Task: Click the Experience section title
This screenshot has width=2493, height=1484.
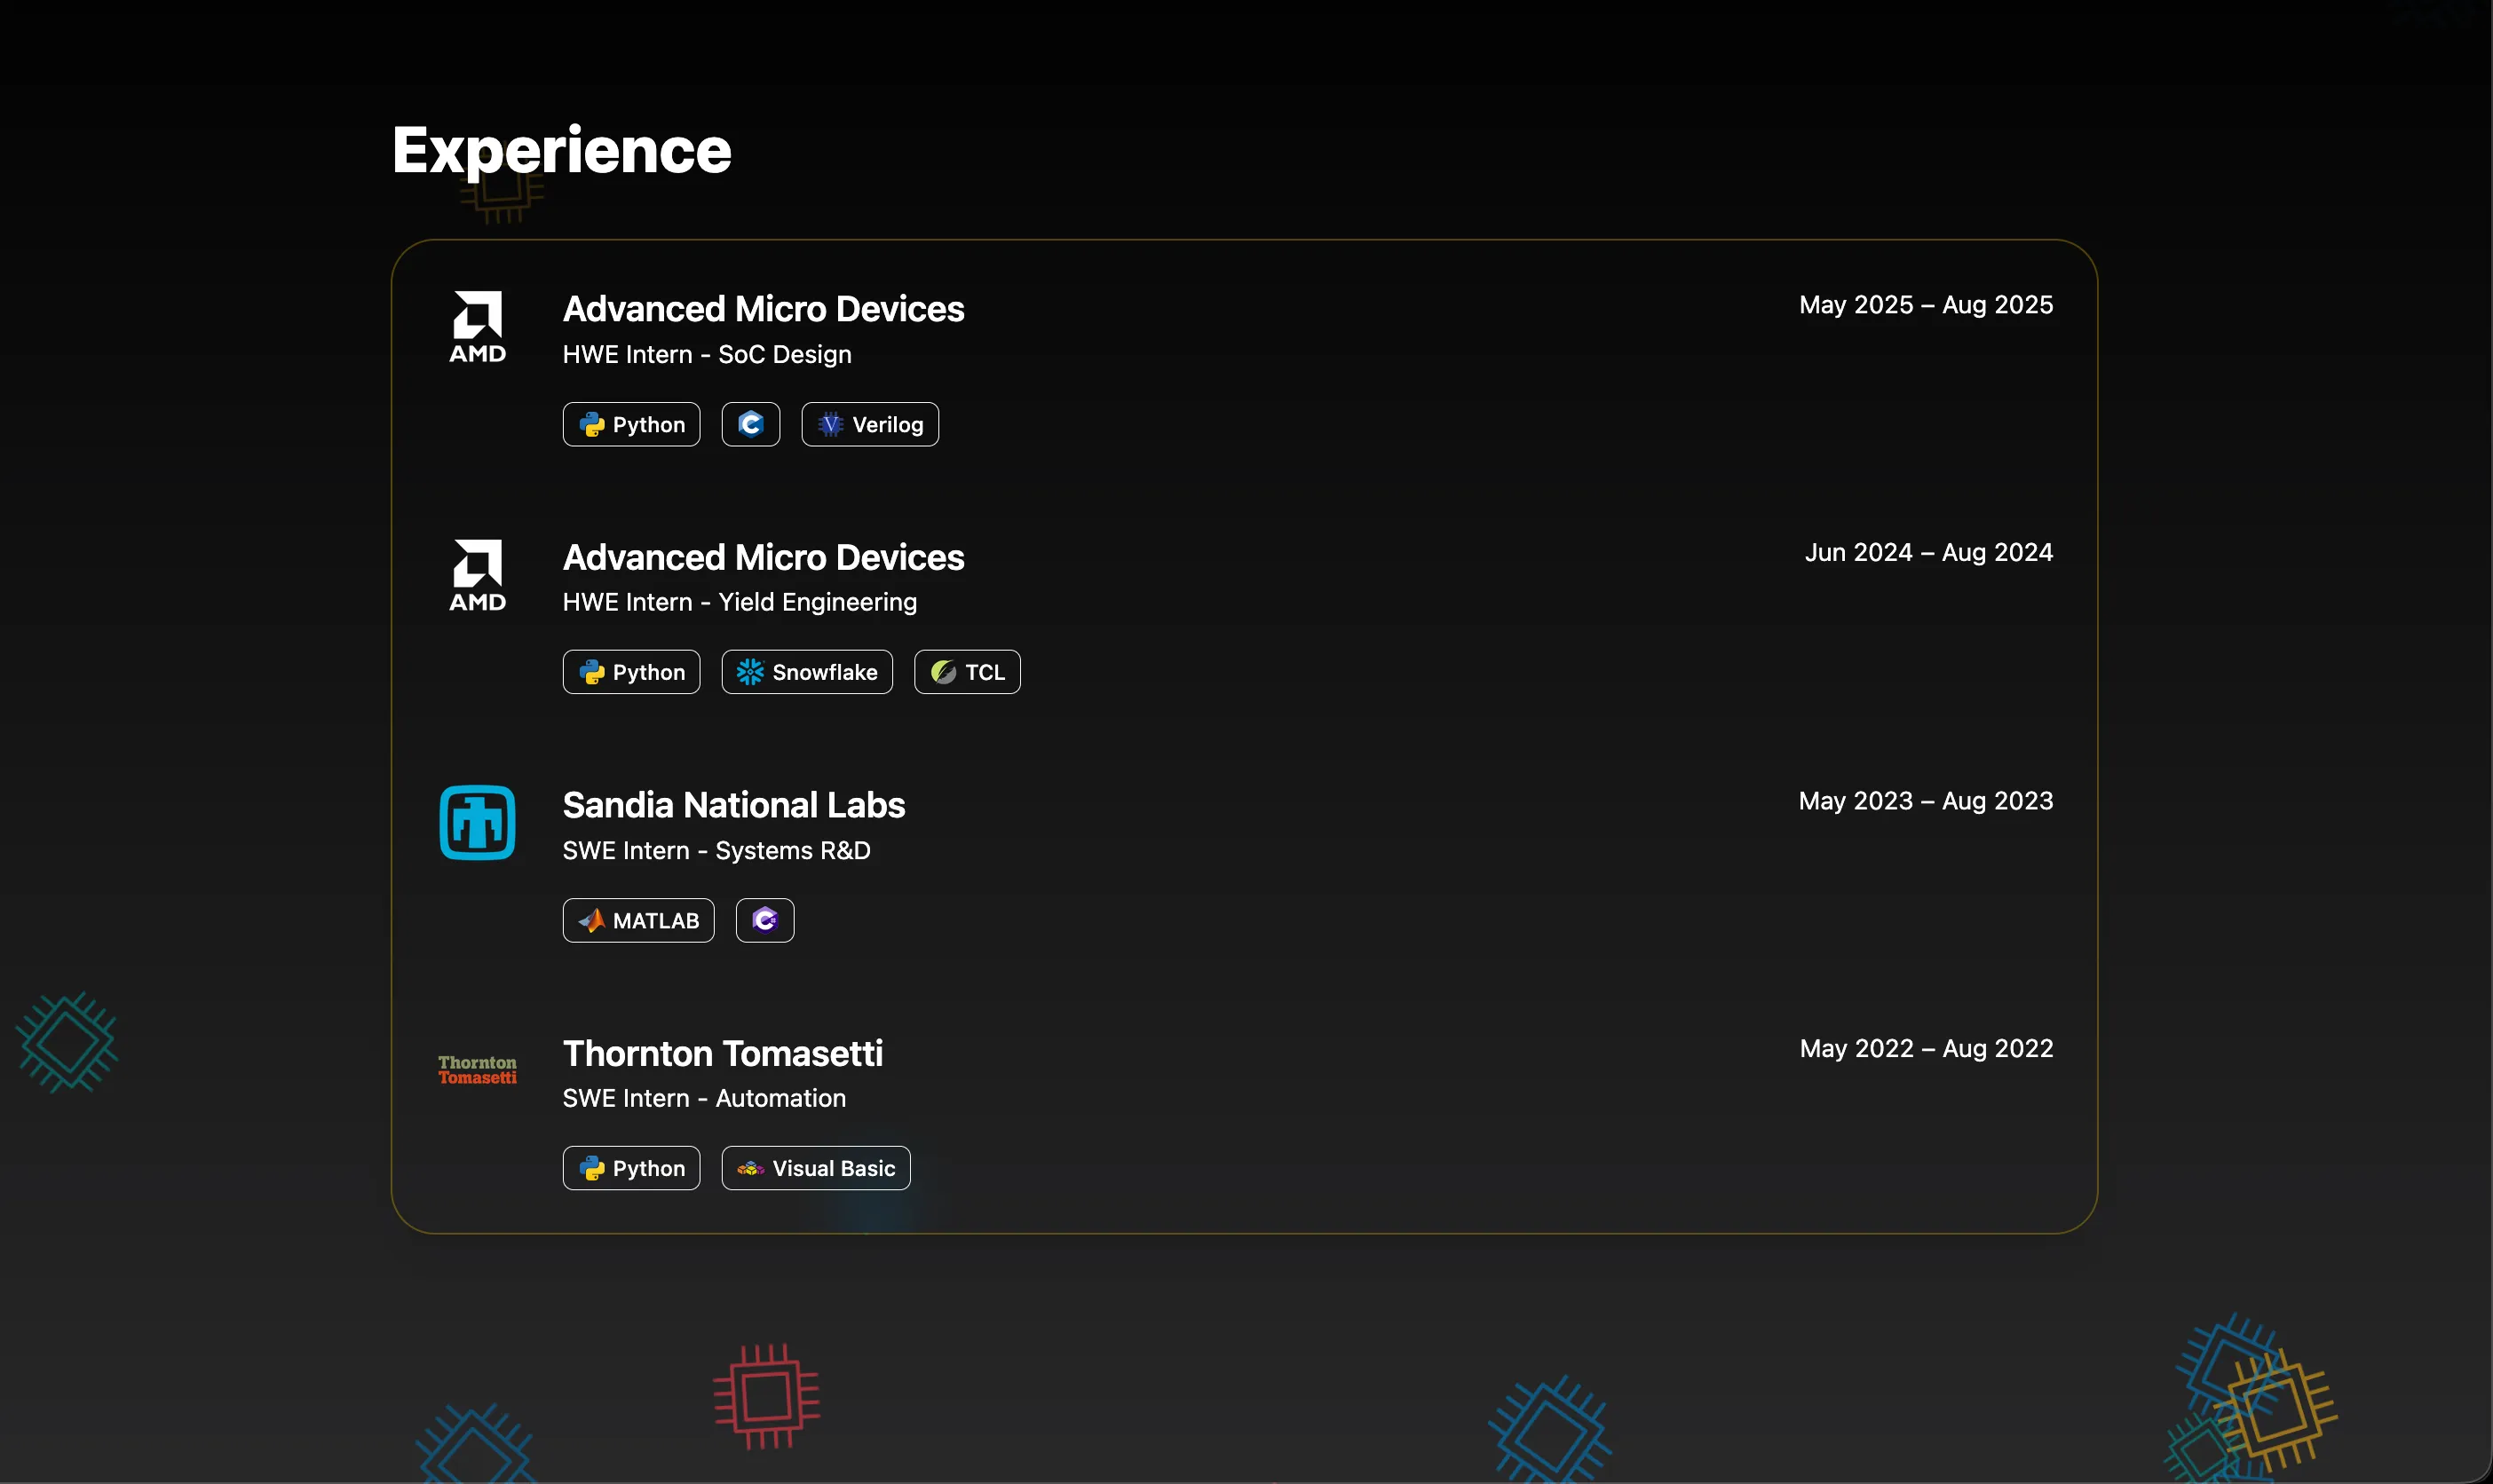Action: pos(561,150)
